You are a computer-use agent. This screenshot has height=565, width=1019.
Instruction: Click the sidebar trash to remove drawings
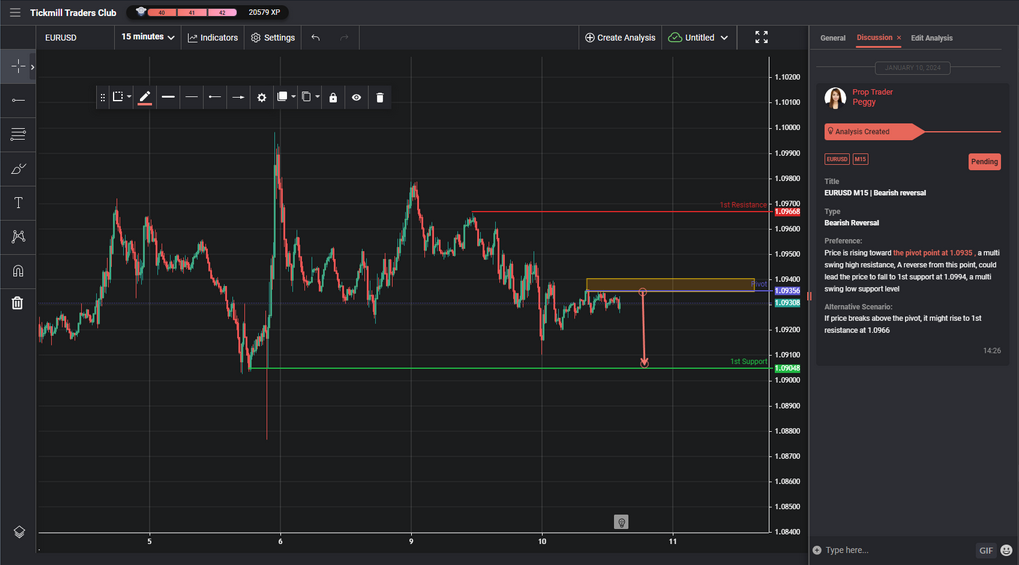[x=18, y=302]
